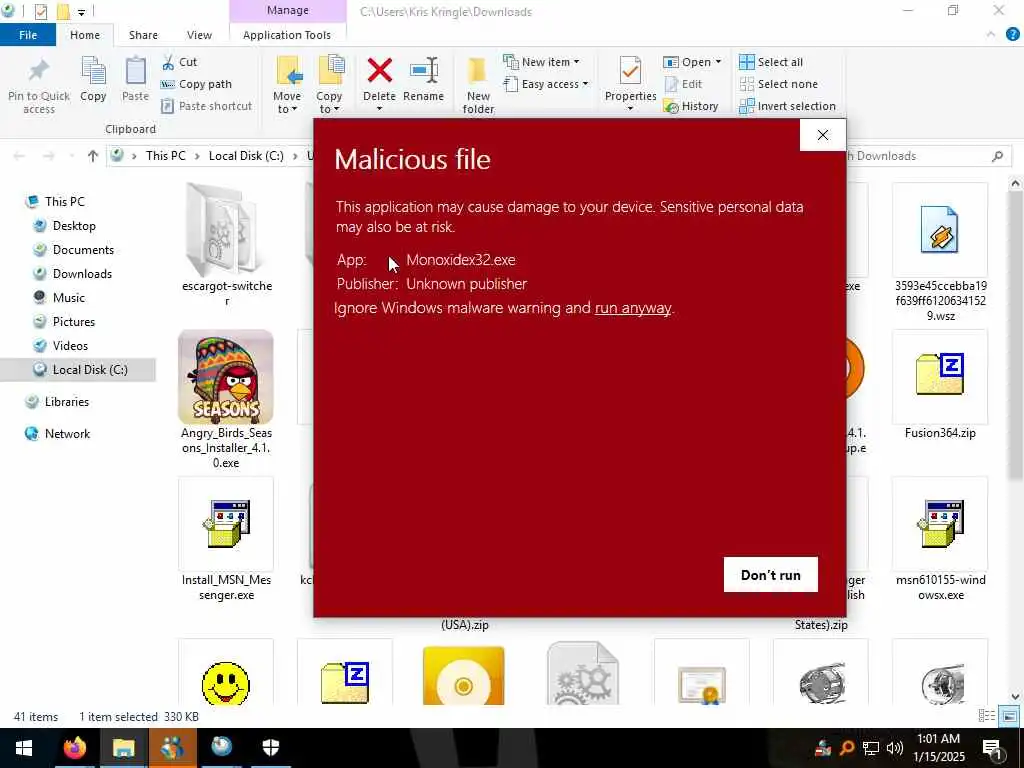Select msn610155-windowsx.exe file
Image resolution: width=1024 pixels, height=768 pixels.
pos(940,539)
